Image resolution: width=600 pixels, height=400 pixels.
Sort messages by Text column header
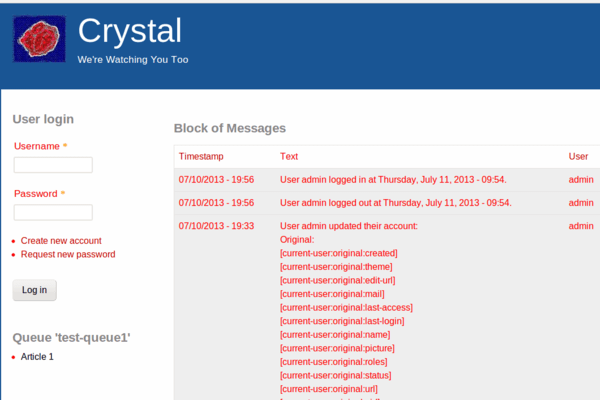(x=289, y=157)
